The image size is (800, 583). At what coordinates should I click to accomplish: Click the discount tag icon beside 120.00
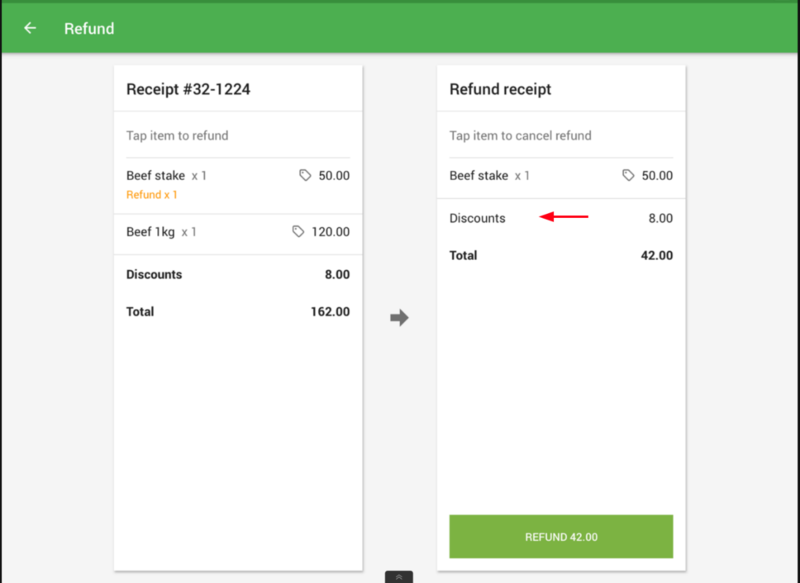point(298,232)
